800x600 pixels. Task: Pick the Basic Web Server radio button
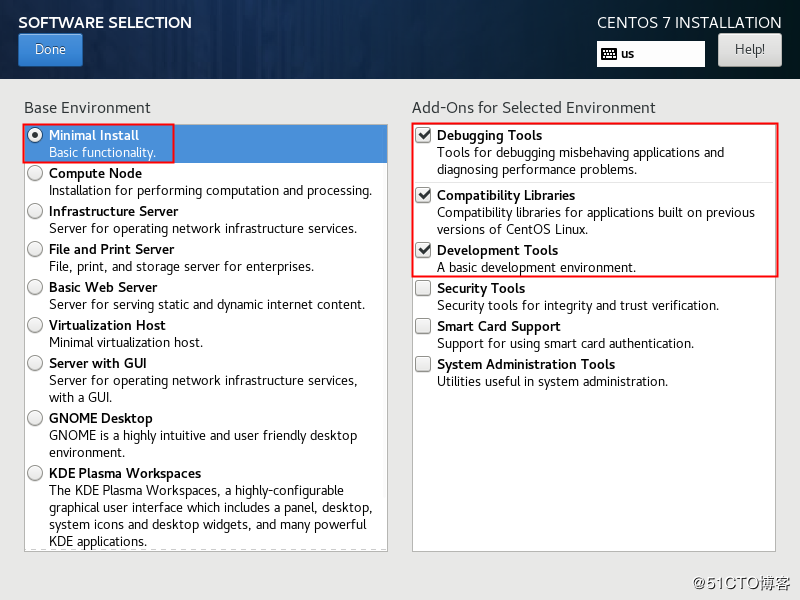(35, 287)
